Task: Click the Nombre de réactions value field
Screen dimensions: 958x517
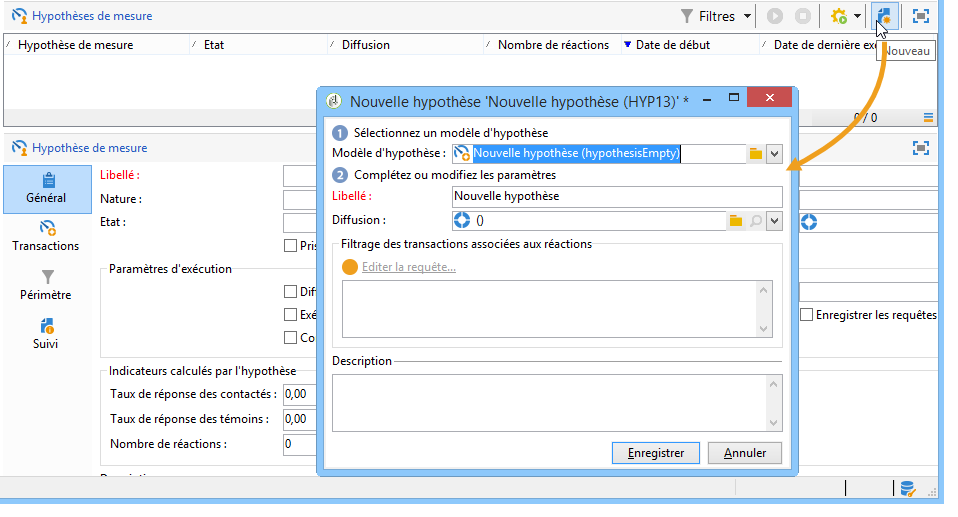Action: click(299, 444)
